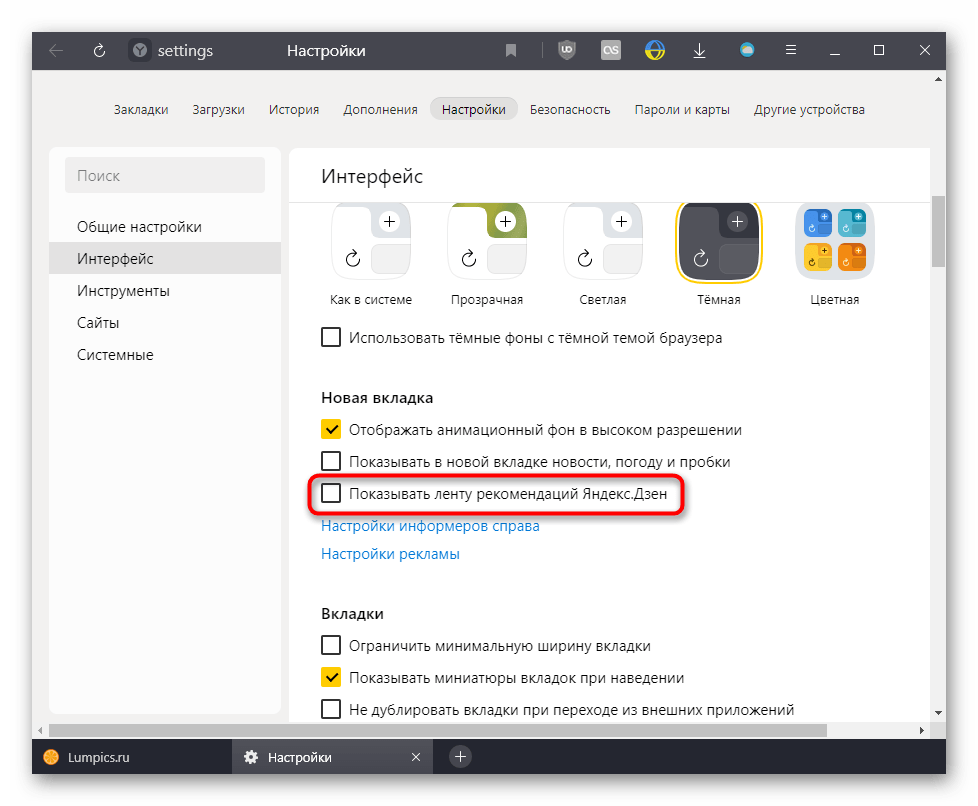Click the blue-yellow globe extension icon
Screen dimensions: 978x806
(654, 50)
